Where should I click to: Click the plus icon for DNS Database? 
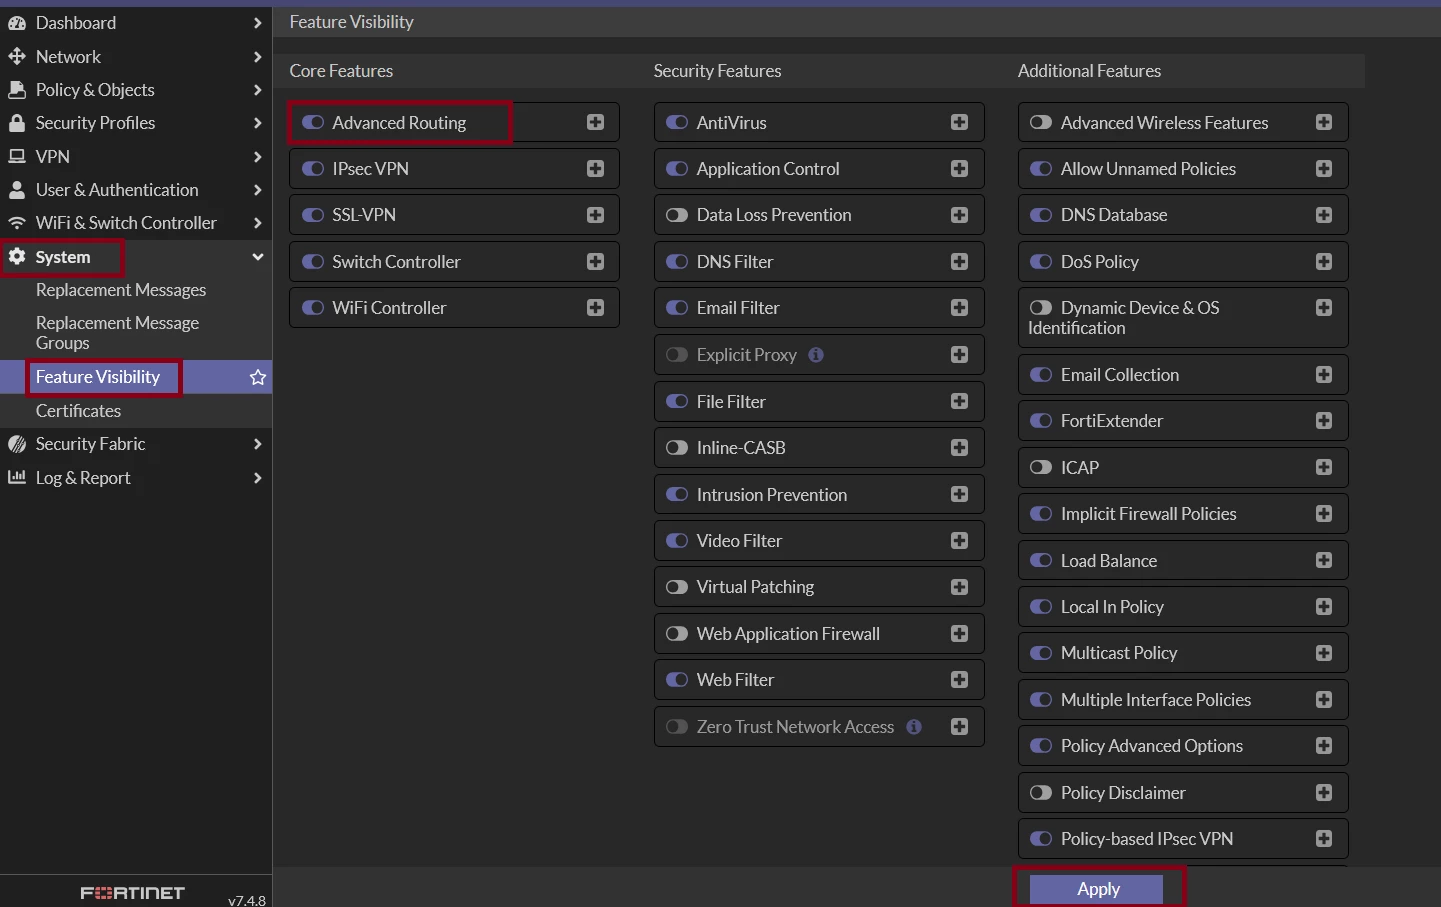click(1324, 215)
